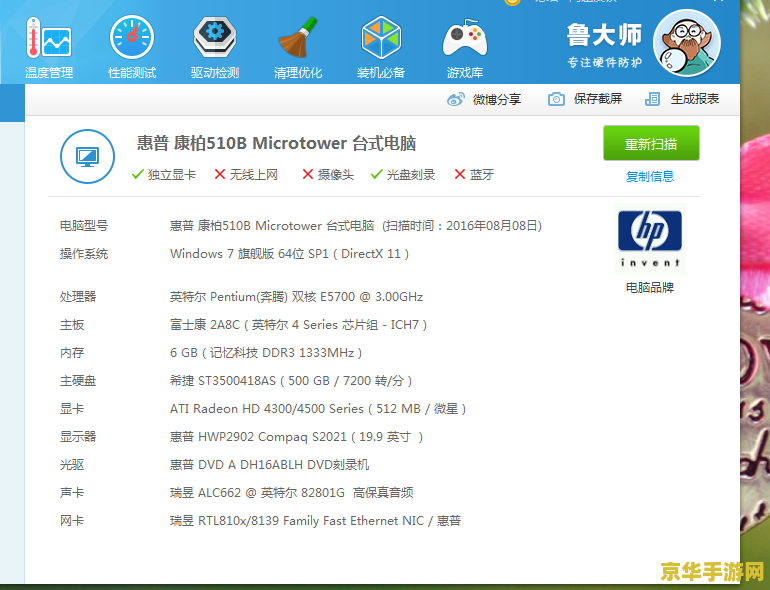Viewport: 770px width, 590px height.
Task: Click the 瑞昱 ALC662 sound card value
Action: (x=291, y=493)
